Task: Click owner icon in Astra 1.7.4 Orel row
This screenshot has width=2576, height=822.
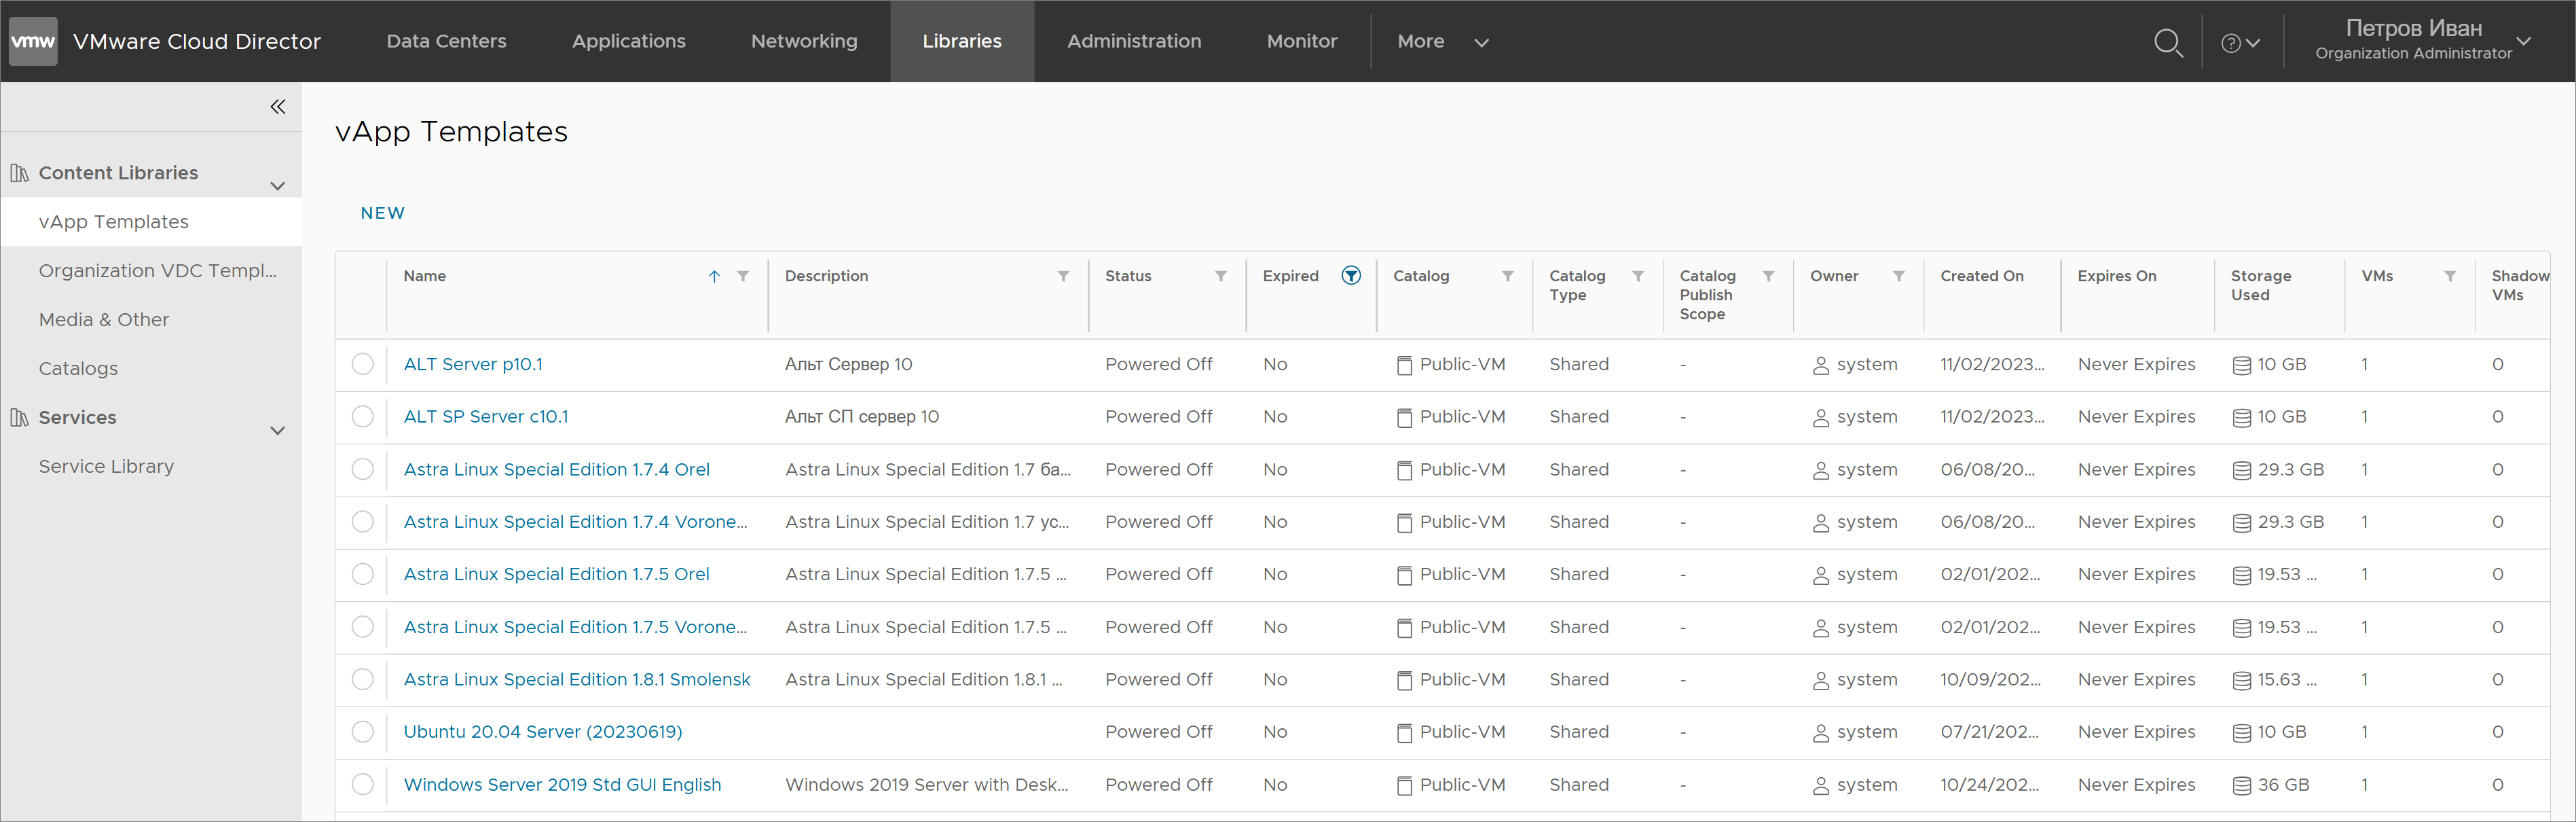Action: click(1821, 470)
